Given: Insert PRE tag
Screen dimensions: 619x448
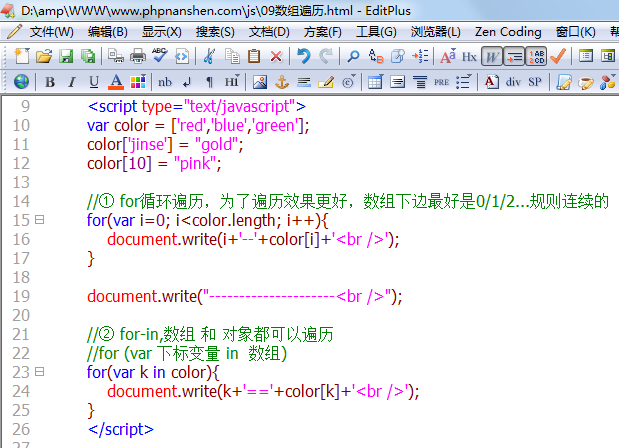Looking at the screenshot, I should [x=441, y=82].
